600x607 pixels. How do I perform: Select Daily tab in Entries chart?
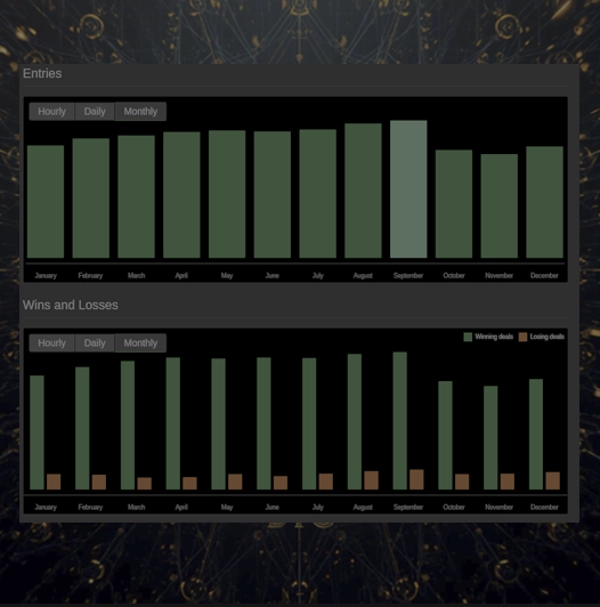point(94,111)
